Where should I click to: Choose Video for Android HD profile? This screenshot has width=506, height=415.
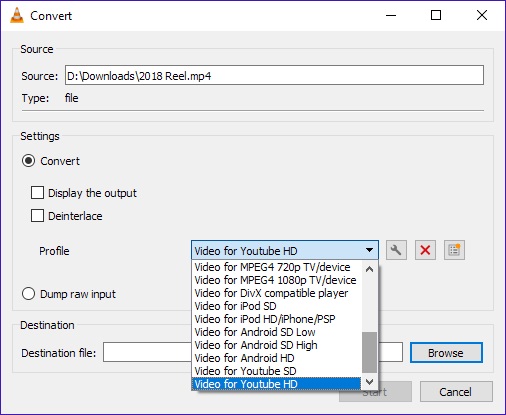point(277,358)
